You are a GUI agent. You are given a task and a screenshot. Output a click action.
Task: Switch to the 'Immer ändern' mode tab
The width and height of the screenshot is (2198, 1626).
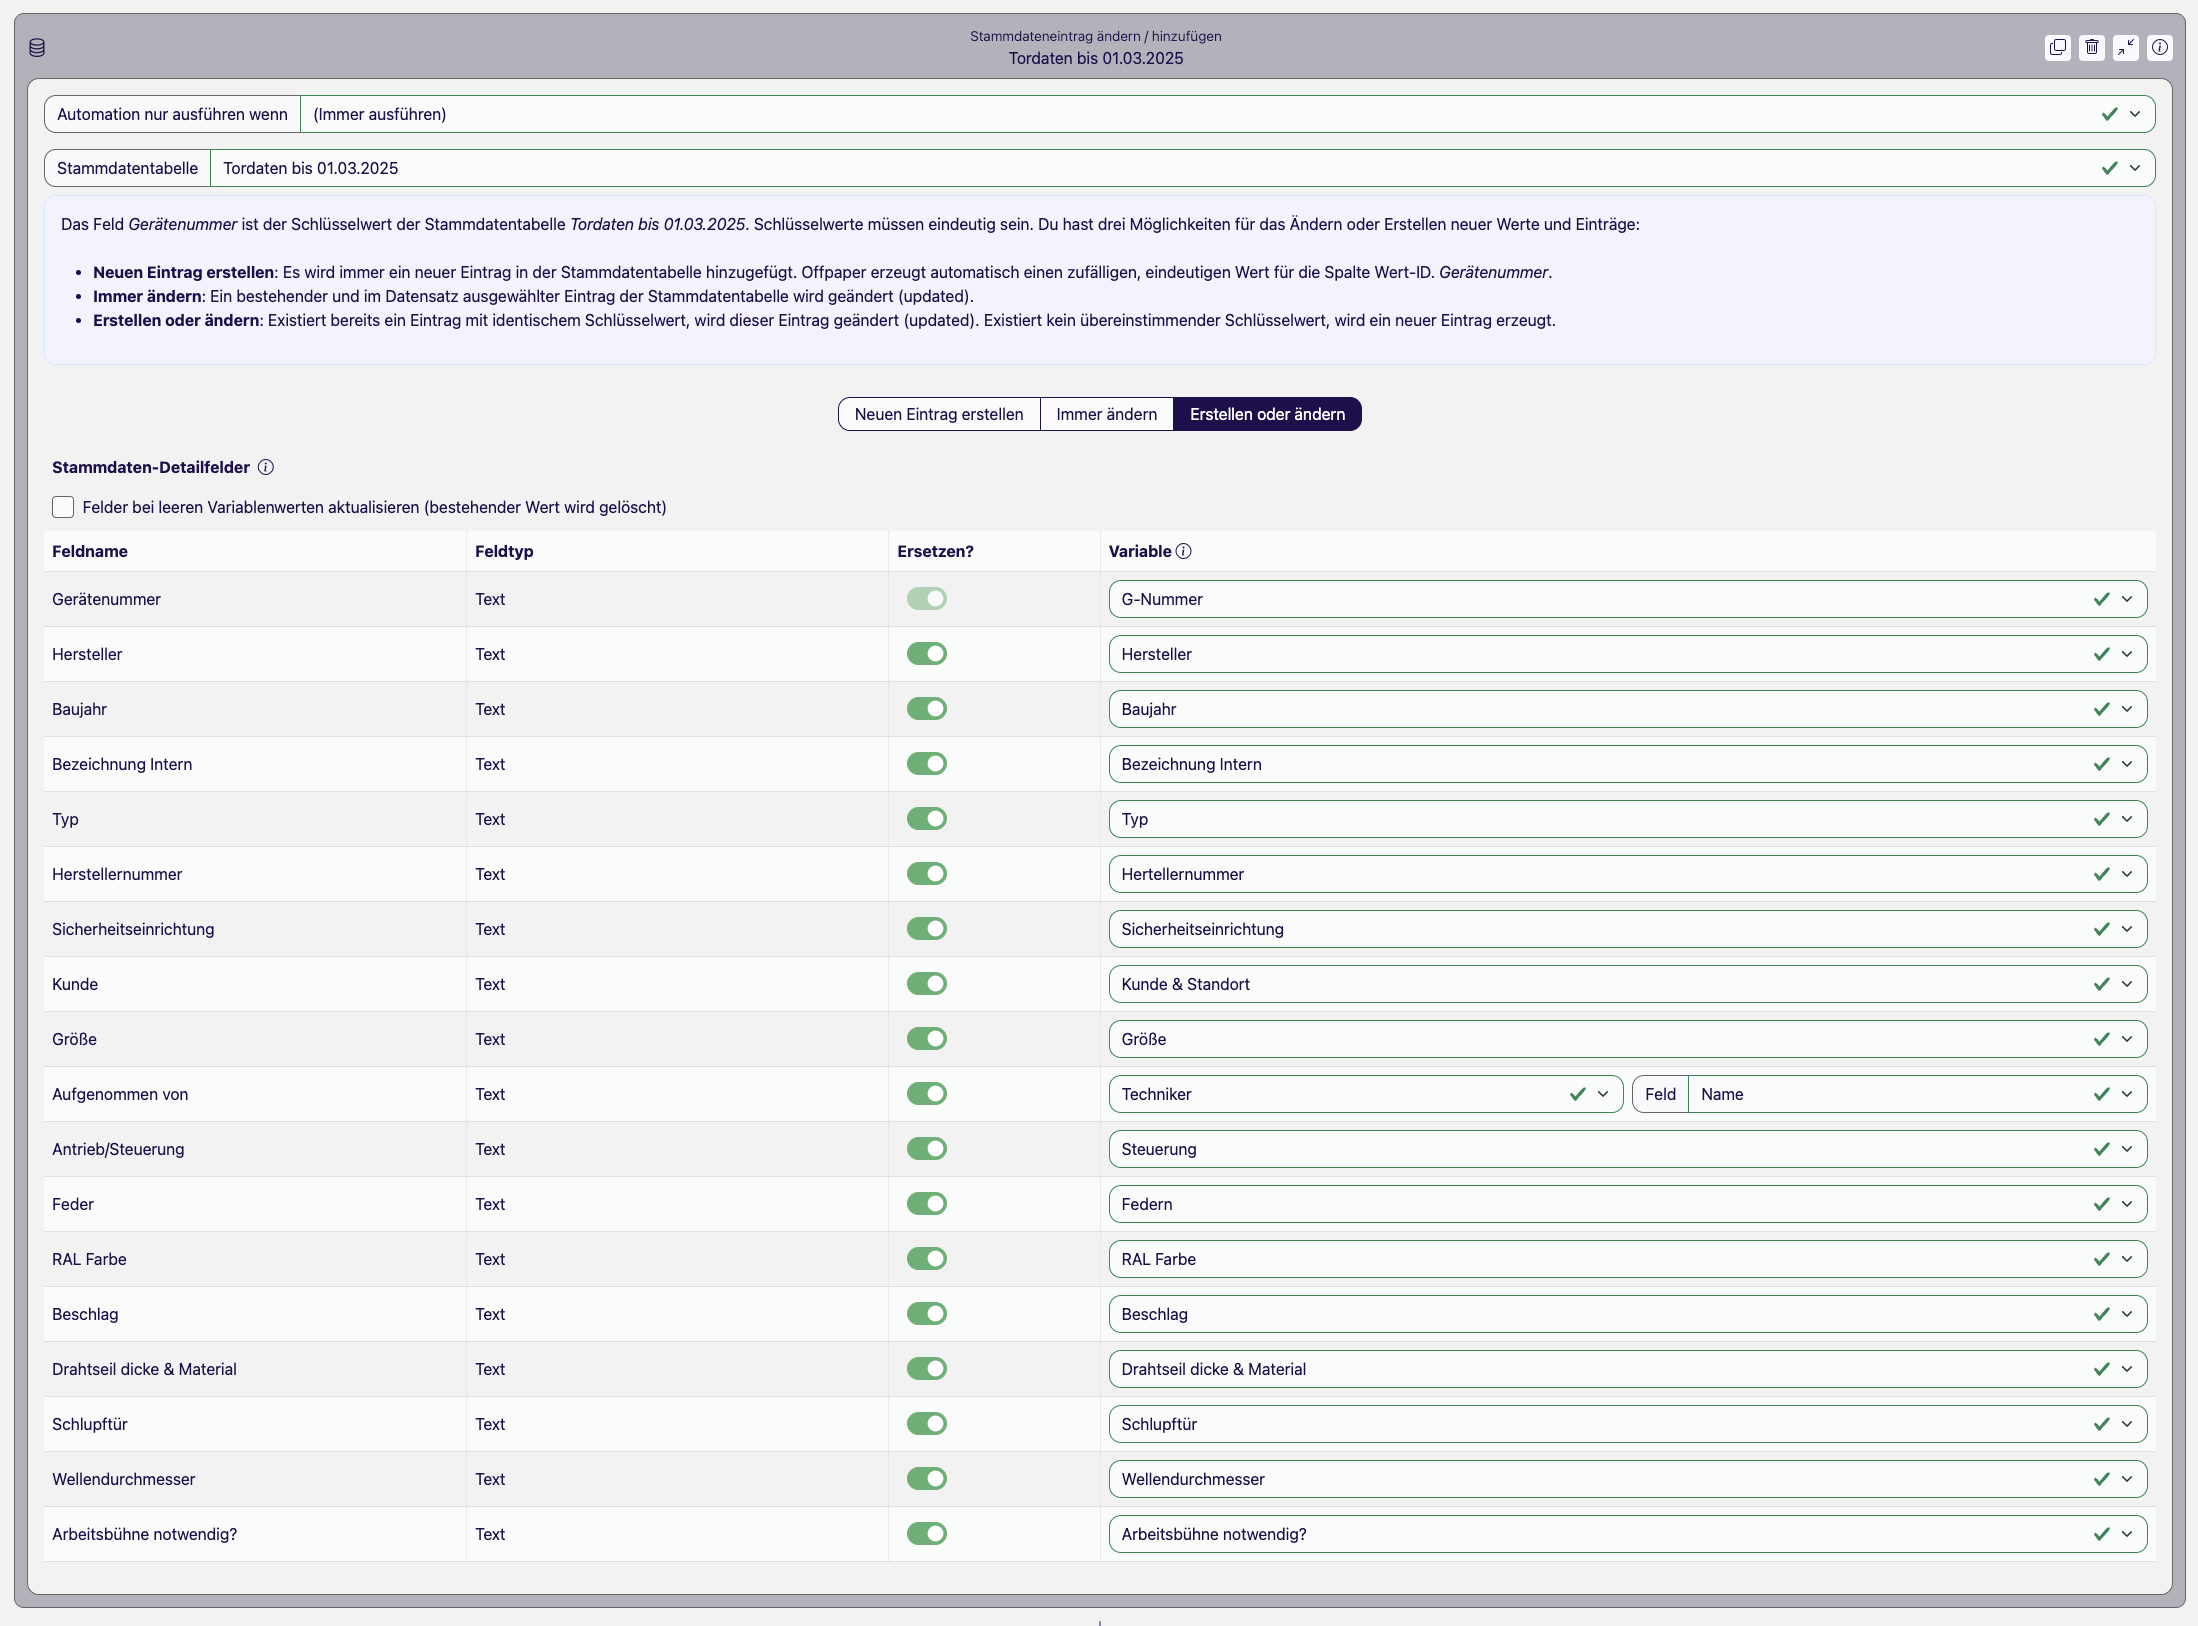tap(1107, 414)
